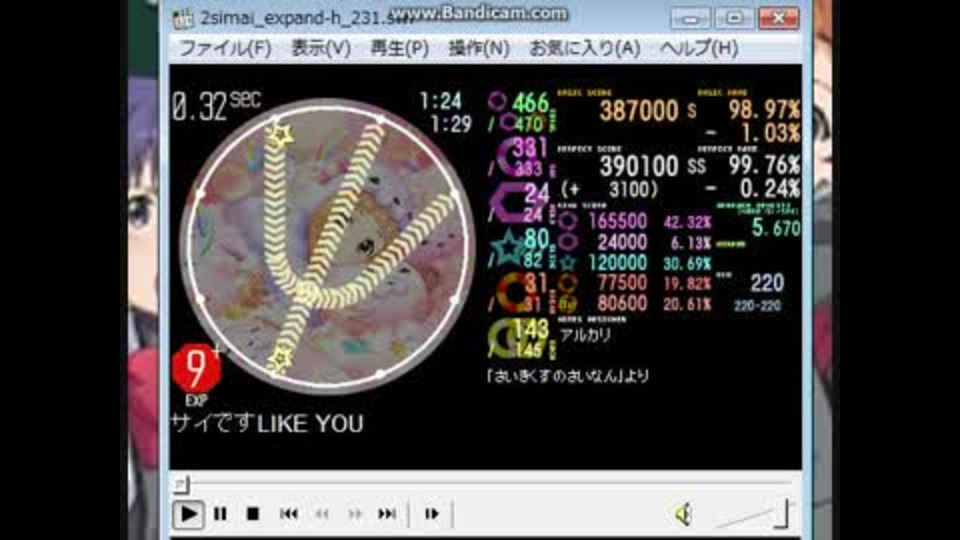Click the rewind button
The image size is (960, 540).
[x=321, y=514]
